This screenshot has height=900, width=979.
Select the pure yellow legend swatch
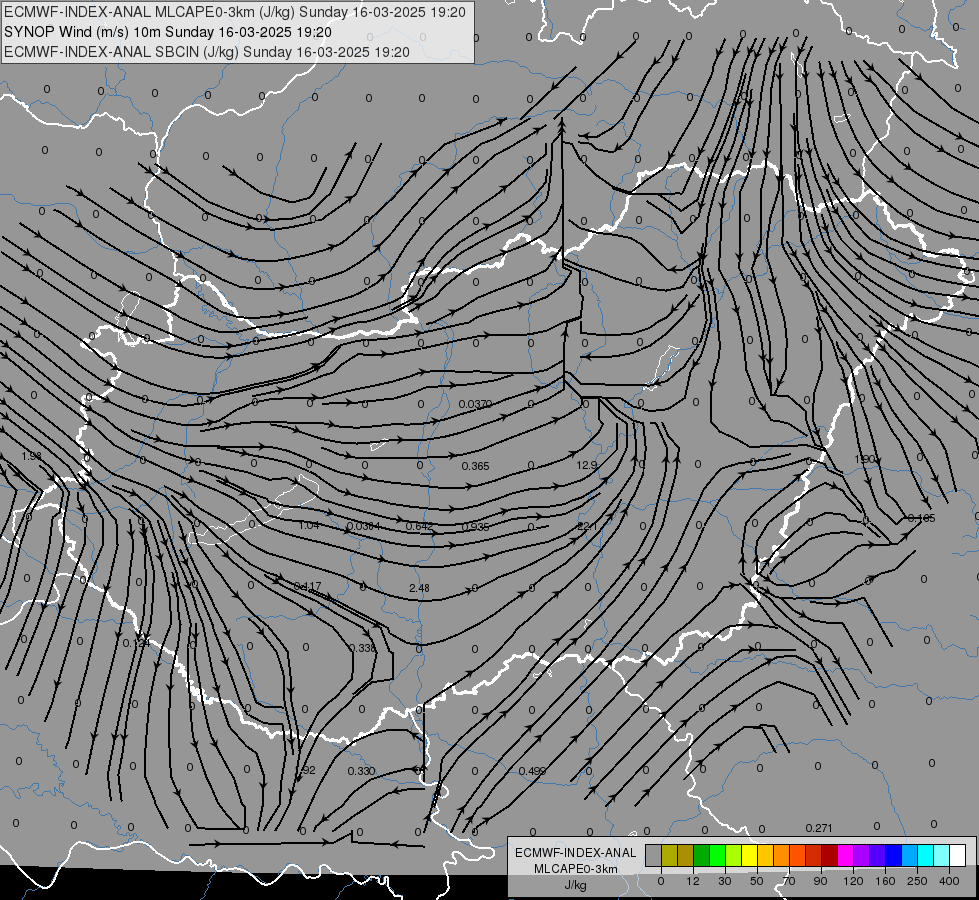750,855
